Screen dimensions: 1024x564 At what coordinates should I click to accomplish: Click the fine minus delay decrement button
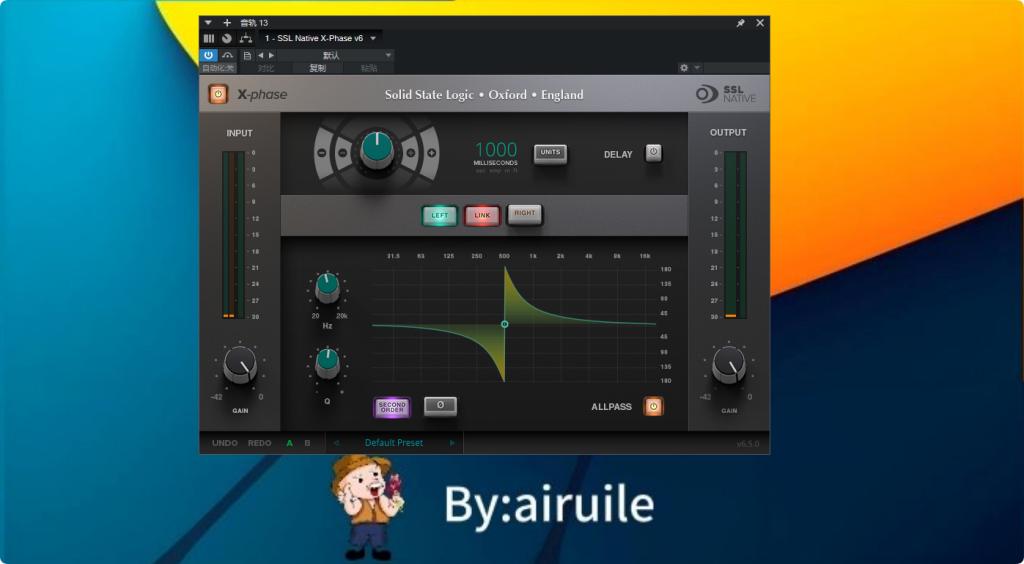[342, 153]
